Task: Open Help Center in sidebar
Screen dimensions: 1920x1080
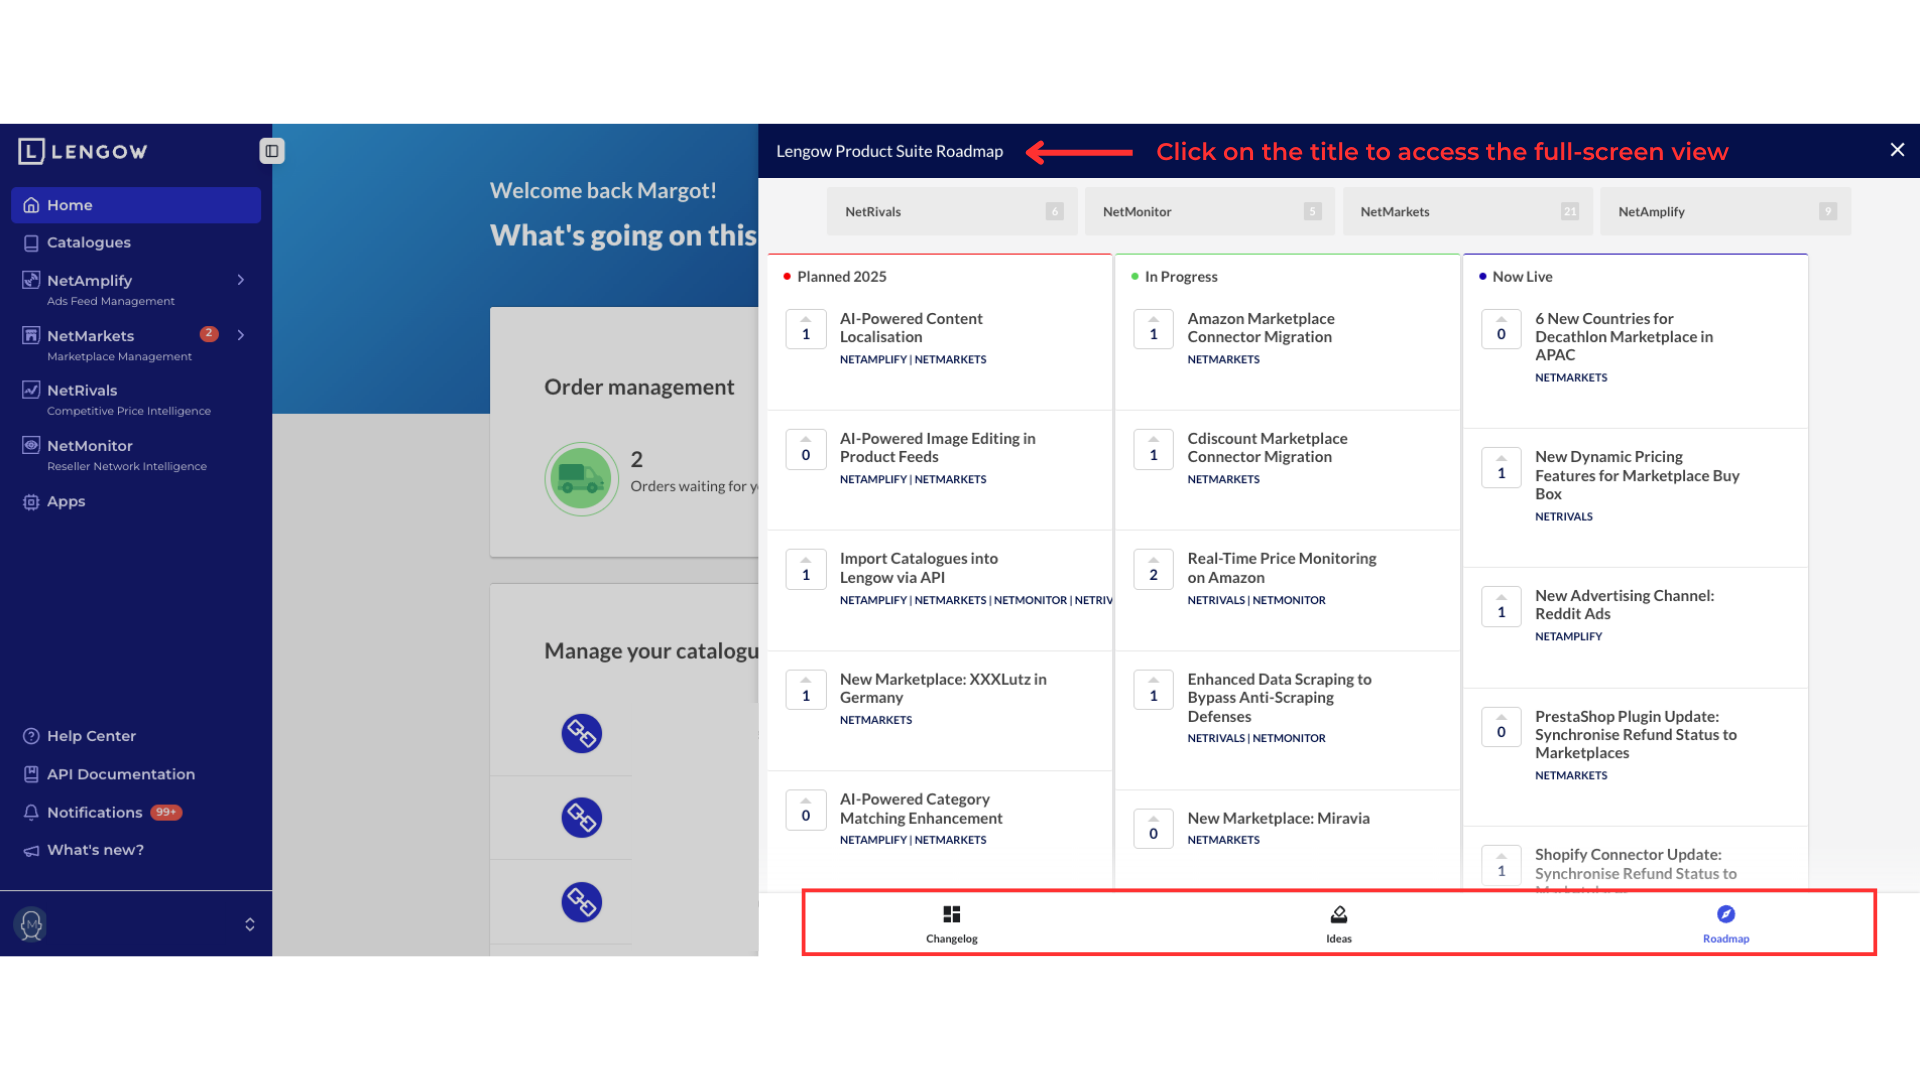Action: click(90, 736)
